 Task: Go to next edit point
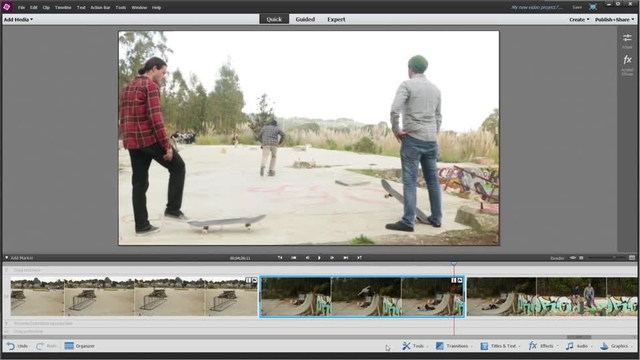click(359, 258)
